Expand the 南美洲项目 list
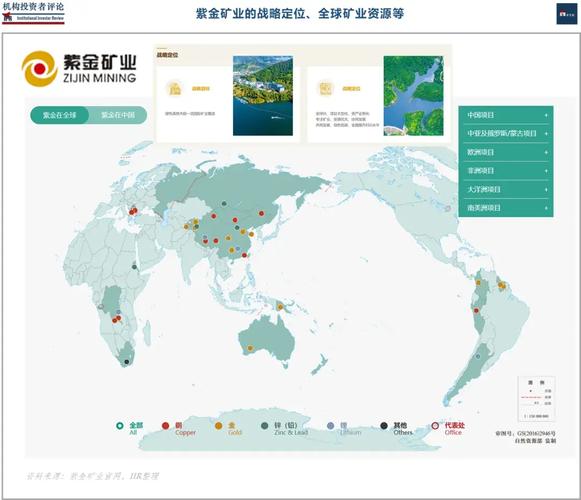 pos(506,208)
